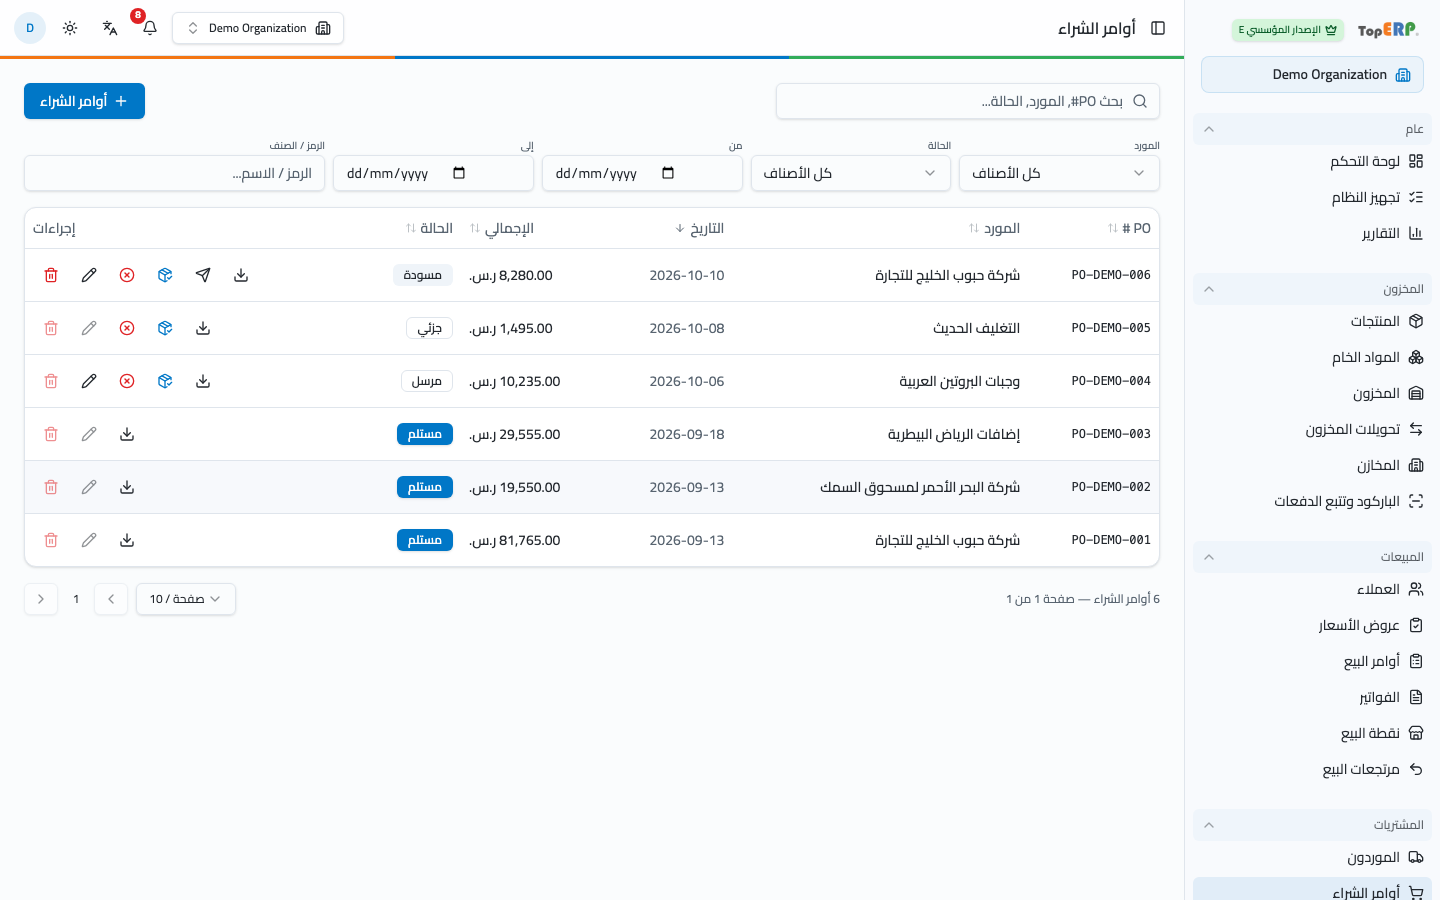Click the الرمز / الاسم filter field

[x=174, y=173]
